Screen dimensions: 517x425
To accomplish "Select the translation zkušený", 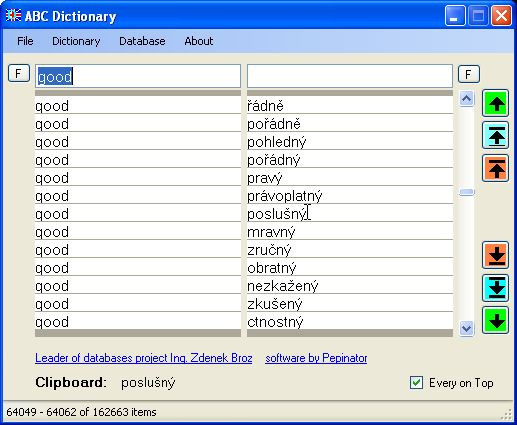I will click(350, 304).
